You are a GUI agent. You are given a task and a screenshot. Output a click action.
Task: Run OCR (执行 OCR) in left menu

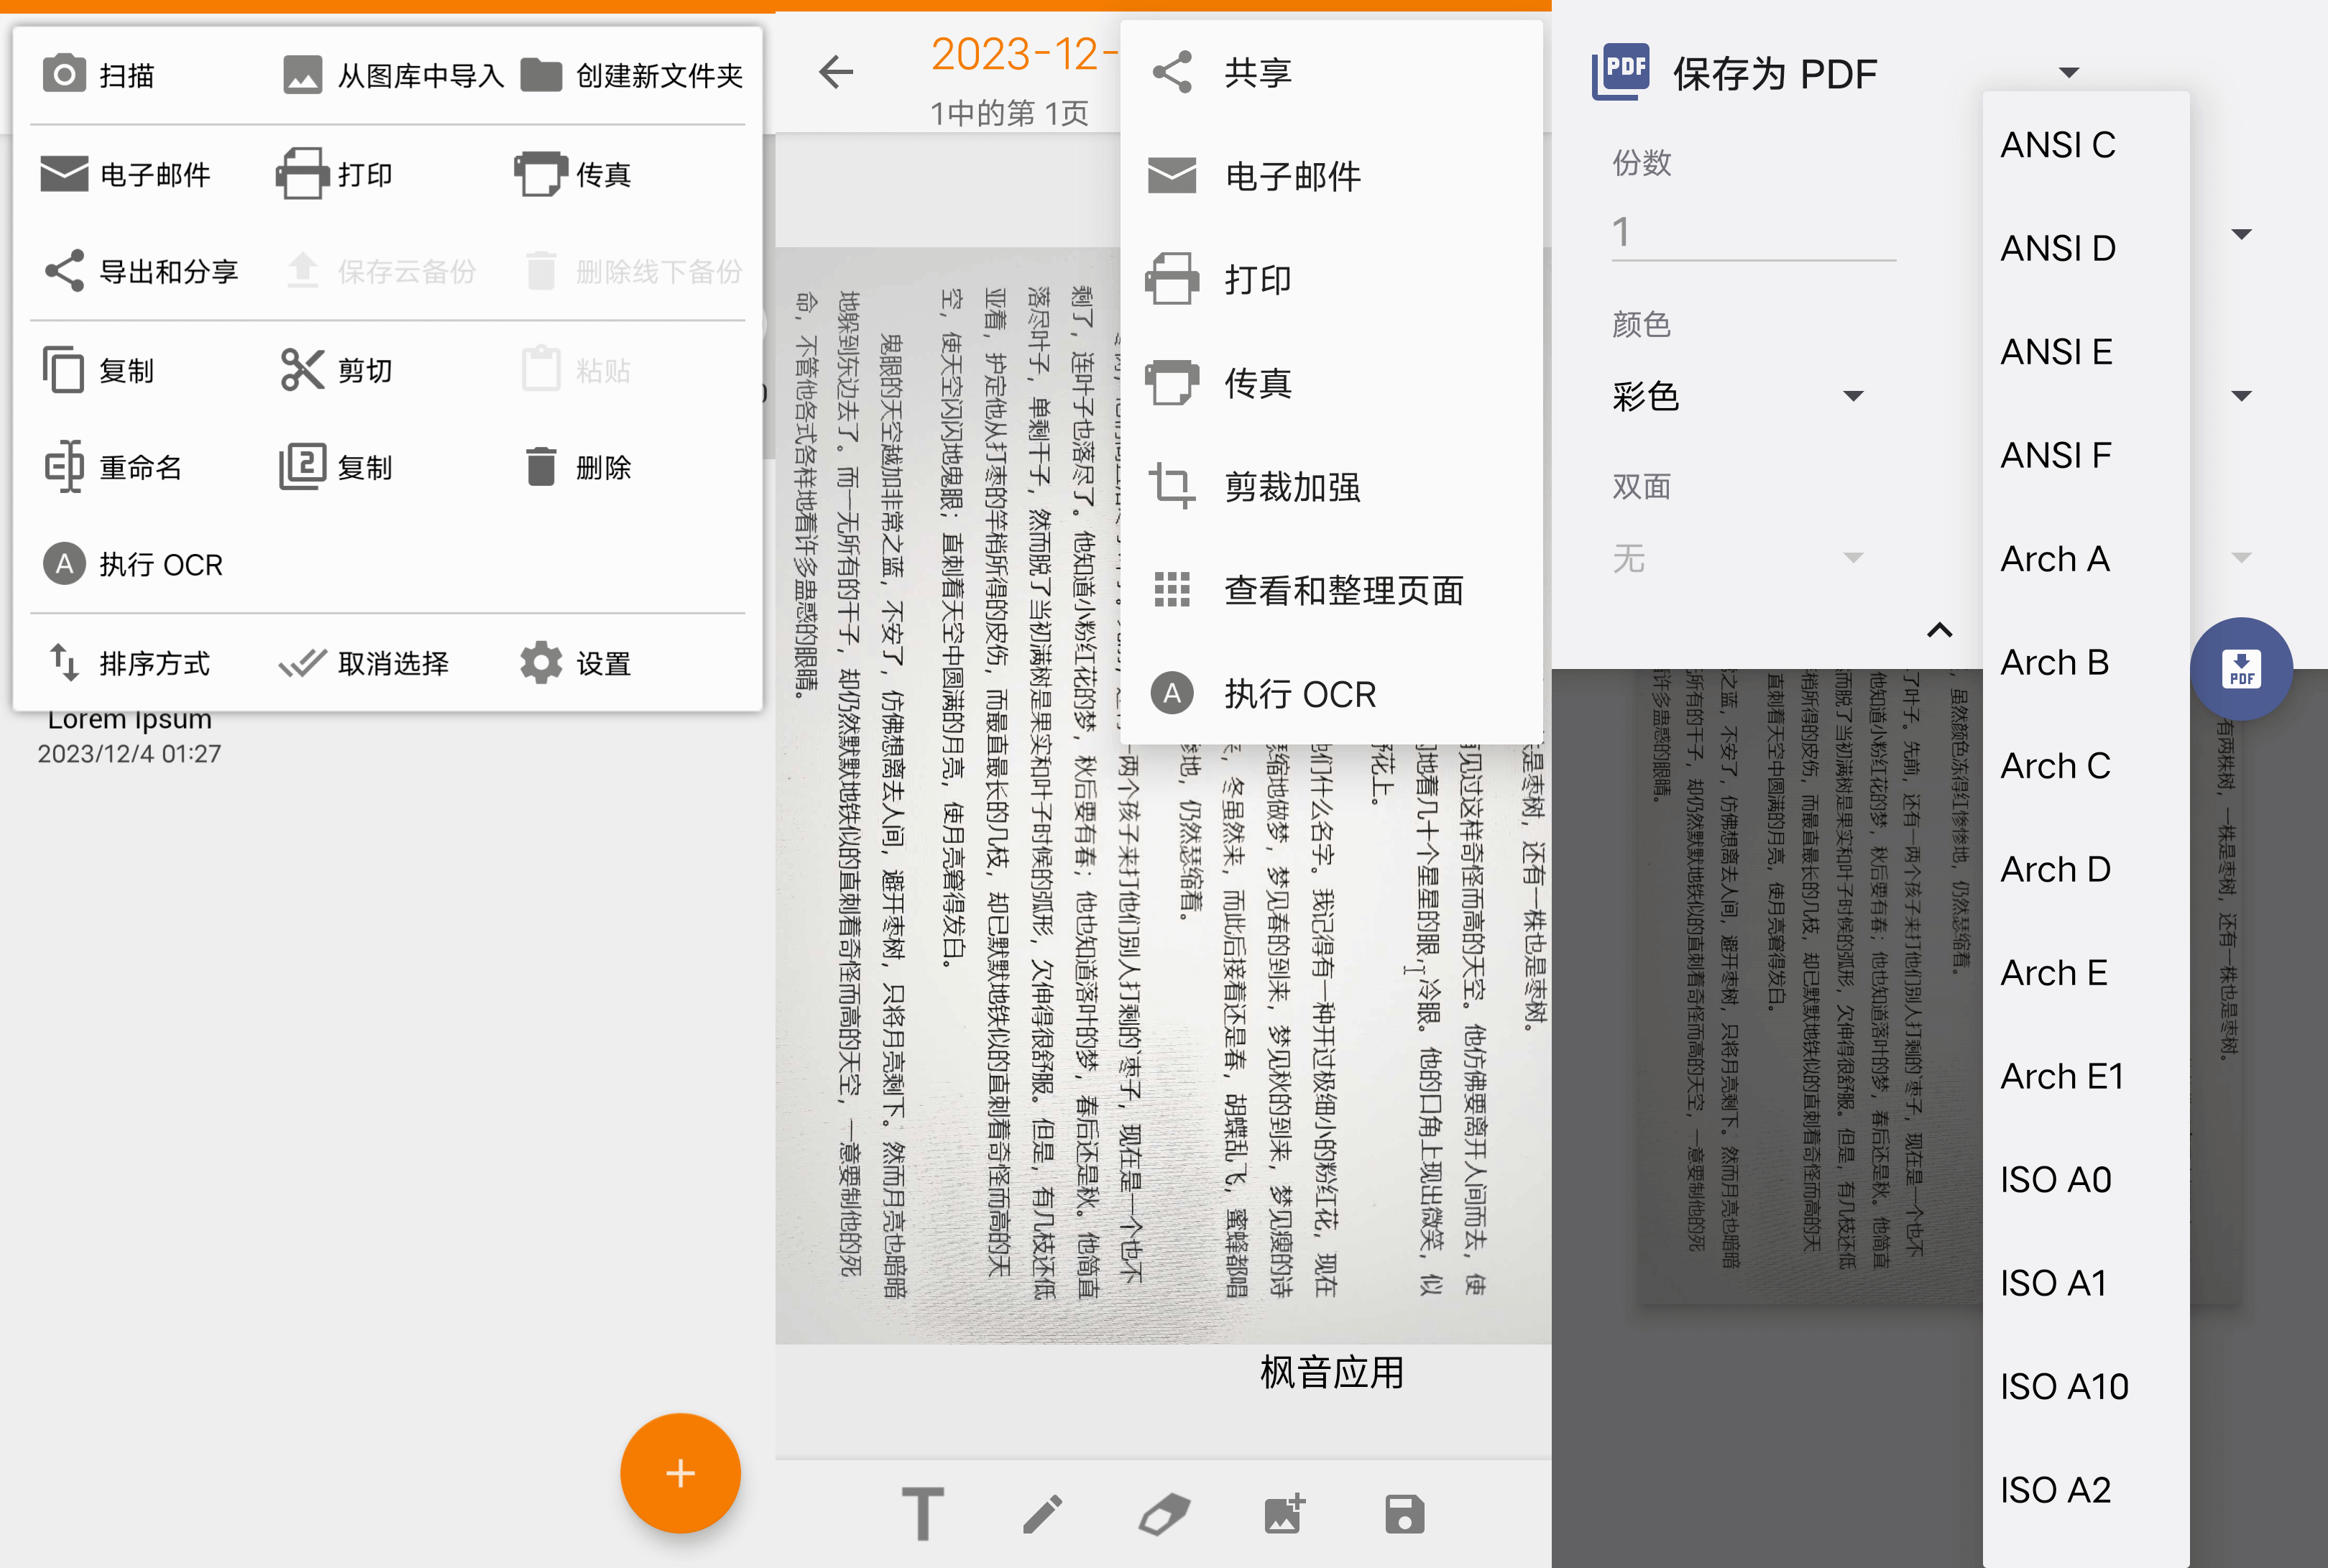point(133,564)
